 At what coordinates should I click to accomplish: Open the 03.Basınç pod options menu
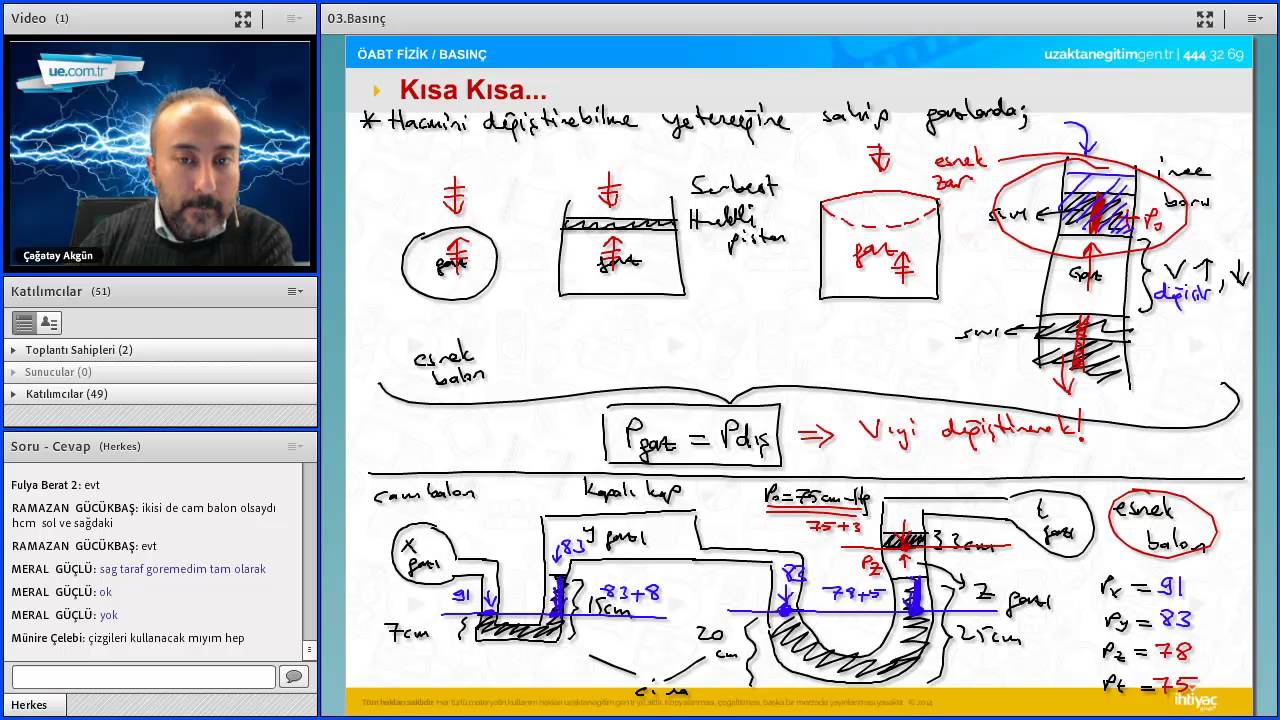pos(1255,19)
